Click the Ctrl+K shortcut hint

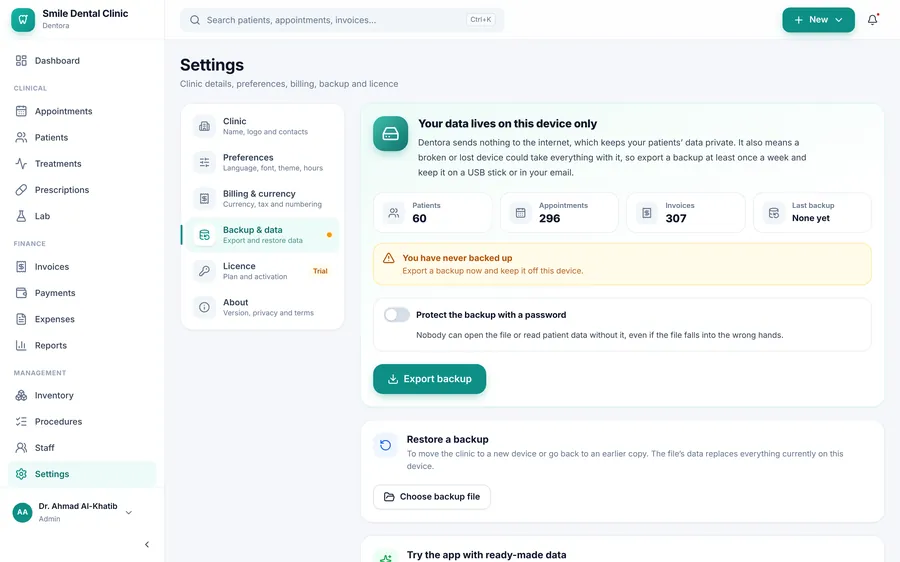(x=481, y=20)
